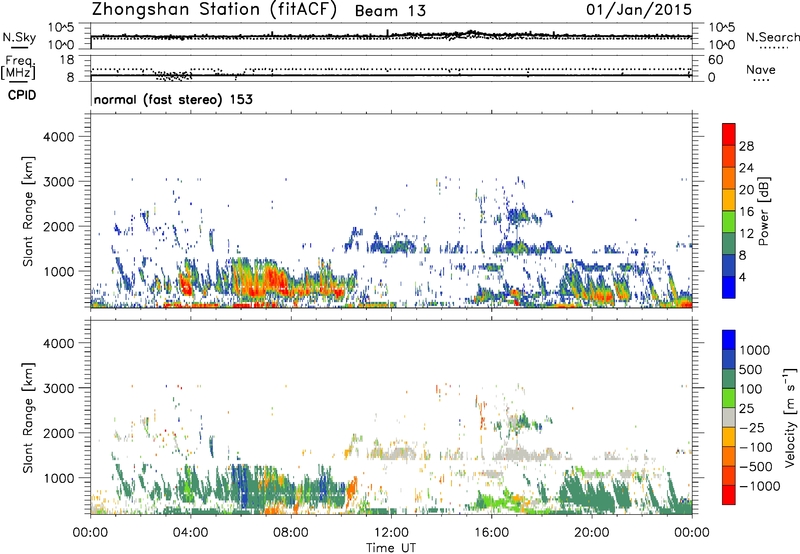Select the "normal (fast stereo) 153" text
800x554 pixels.
point(173,99)
